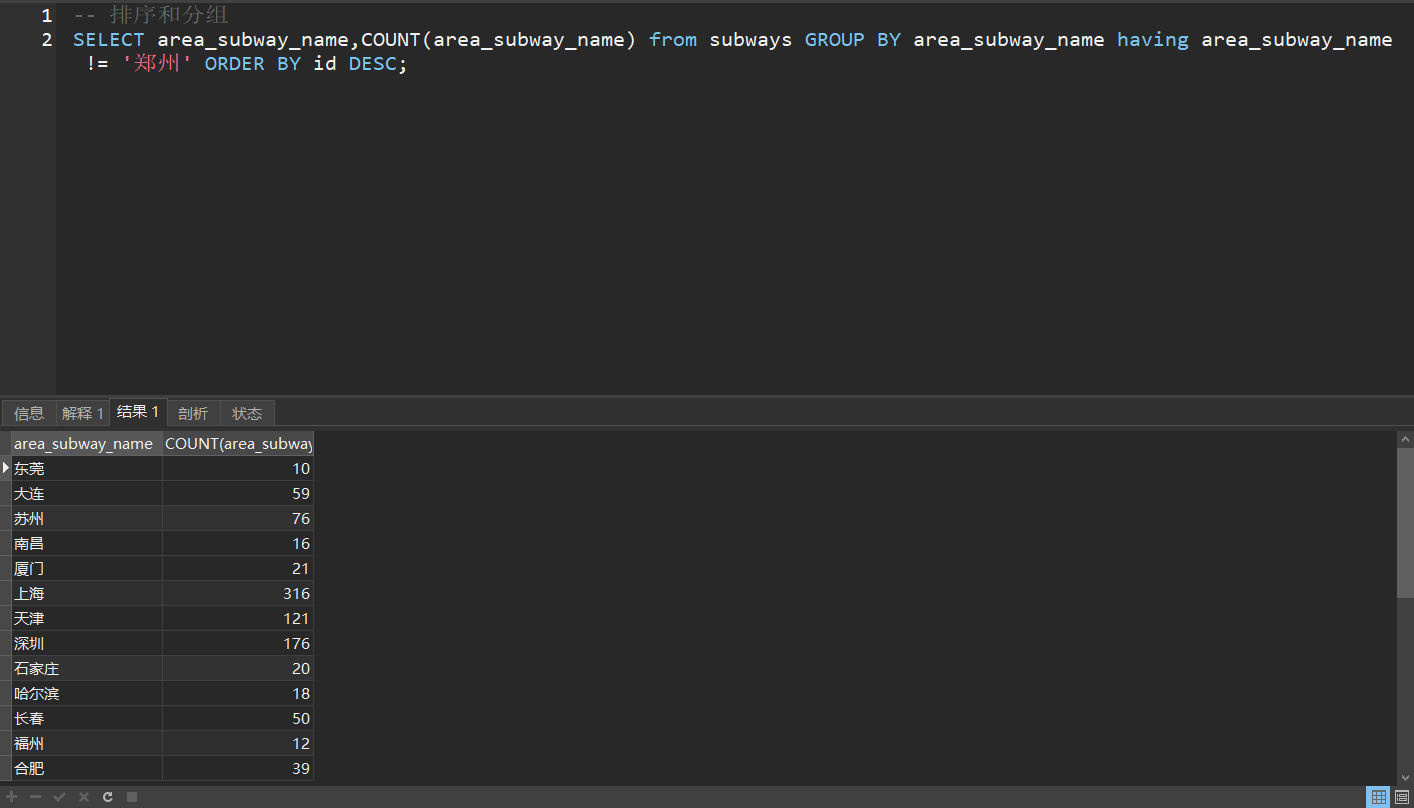1414x808 pixels.
Task: Open the 状态 tab
Action: pos(247,413)
